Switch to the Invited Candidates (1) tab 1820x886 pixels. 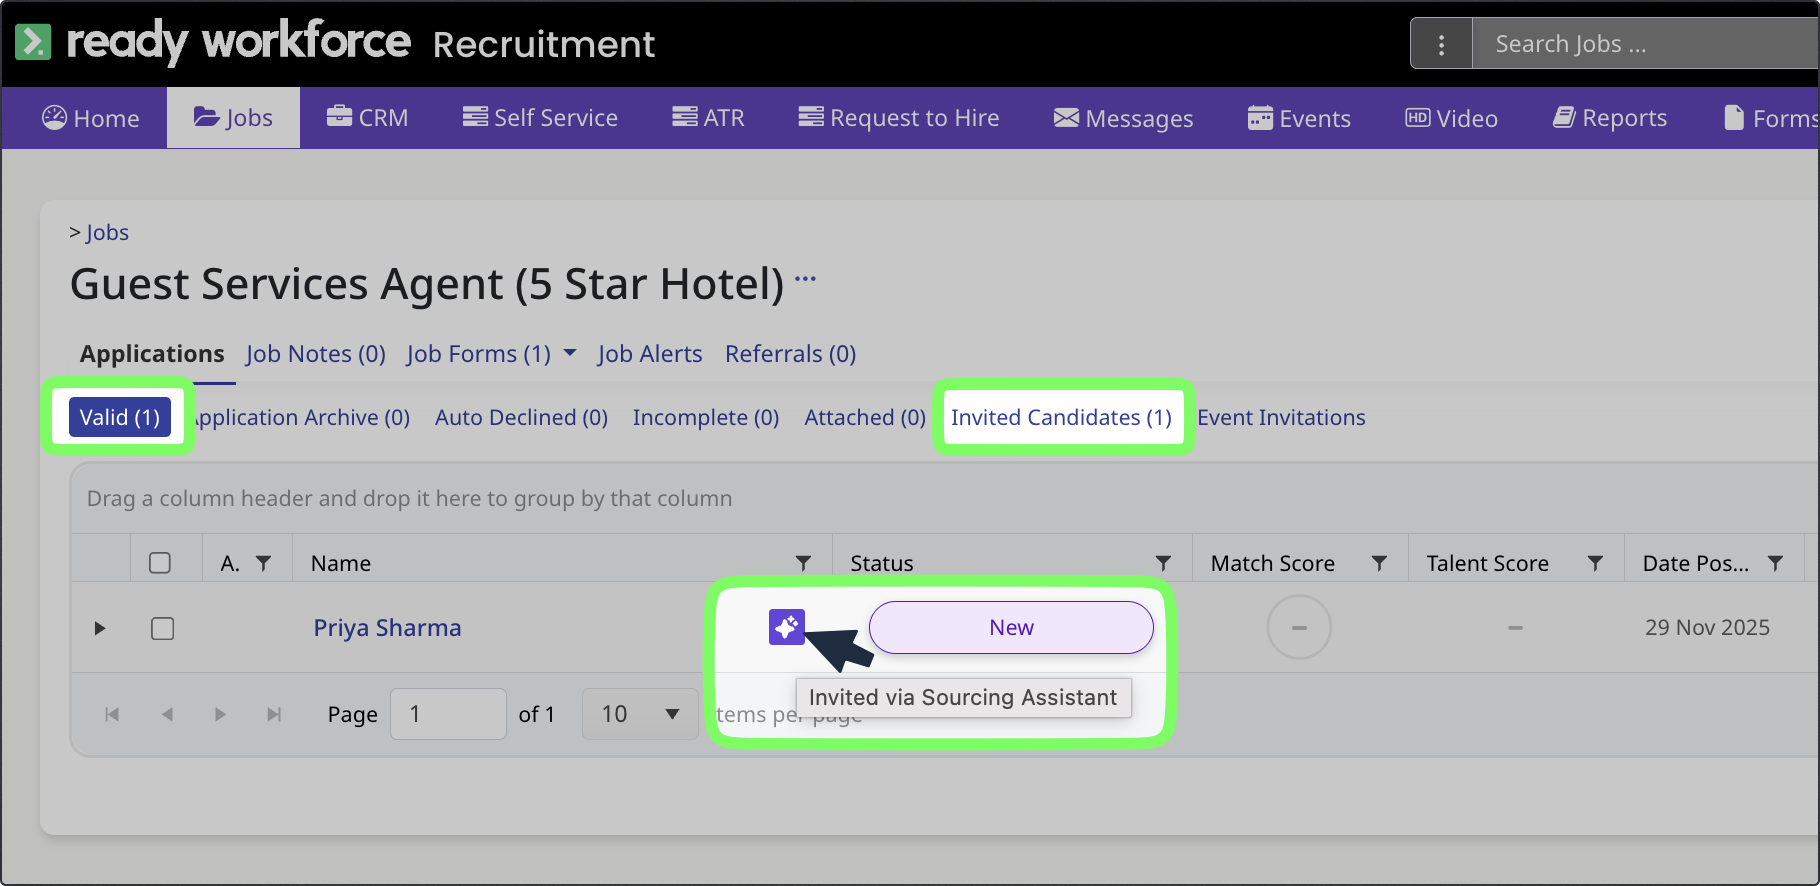1061,417
